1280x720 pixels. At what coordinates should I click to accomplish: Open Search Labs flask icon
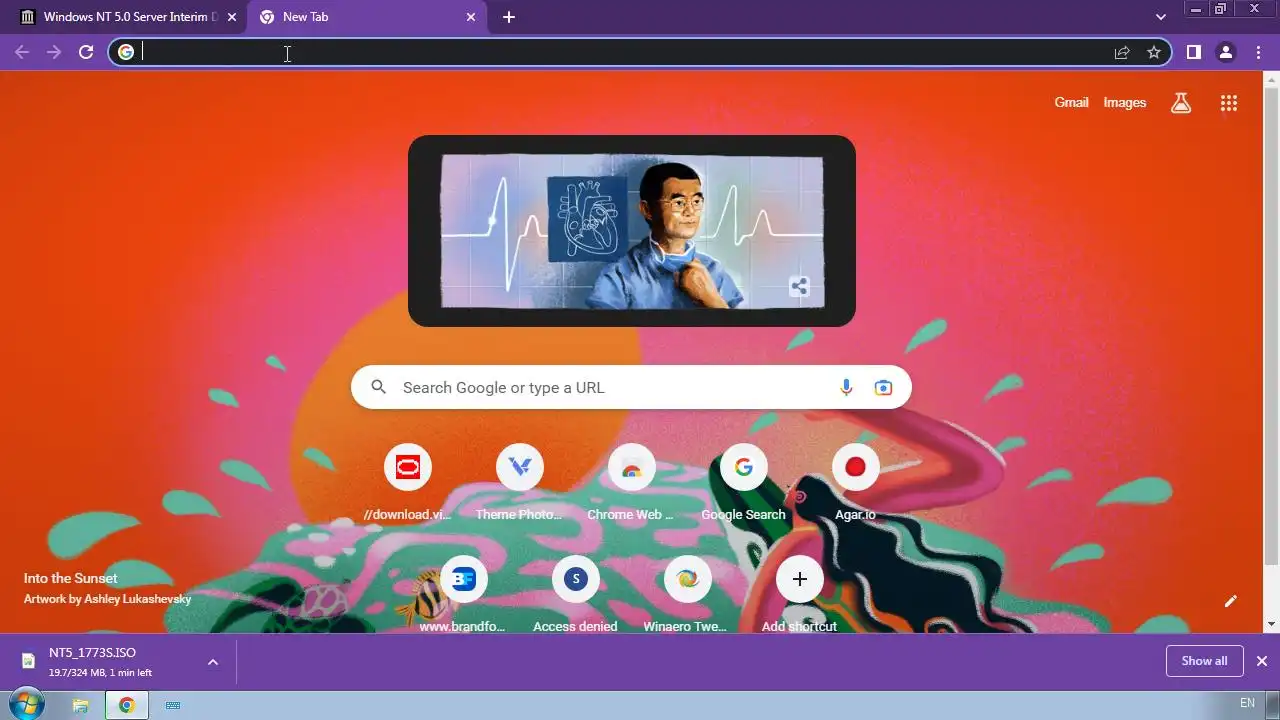point(1181,102)
